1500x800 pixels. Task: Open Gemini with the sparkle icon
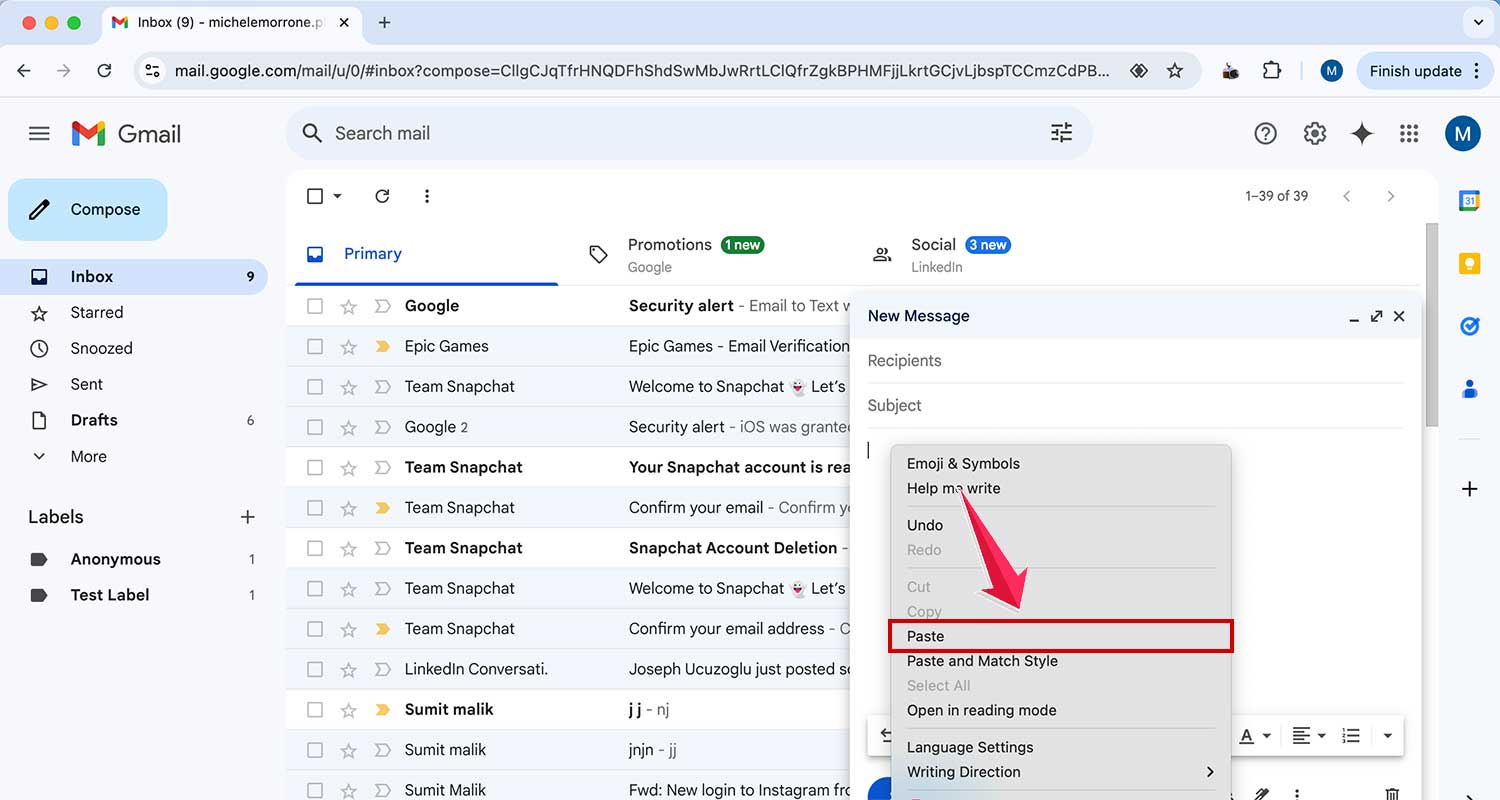tap(1362, 132)
